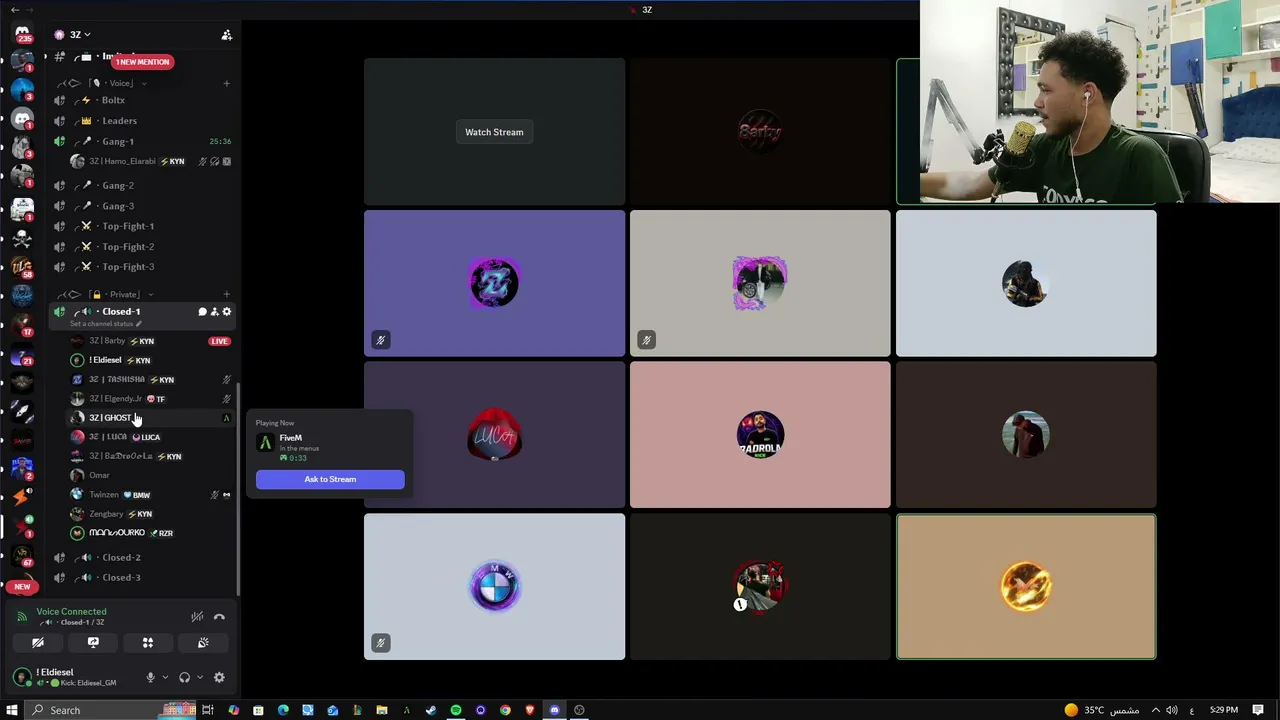
Task: Open 3Z server dropdown menu
Action: pos(80,35)
